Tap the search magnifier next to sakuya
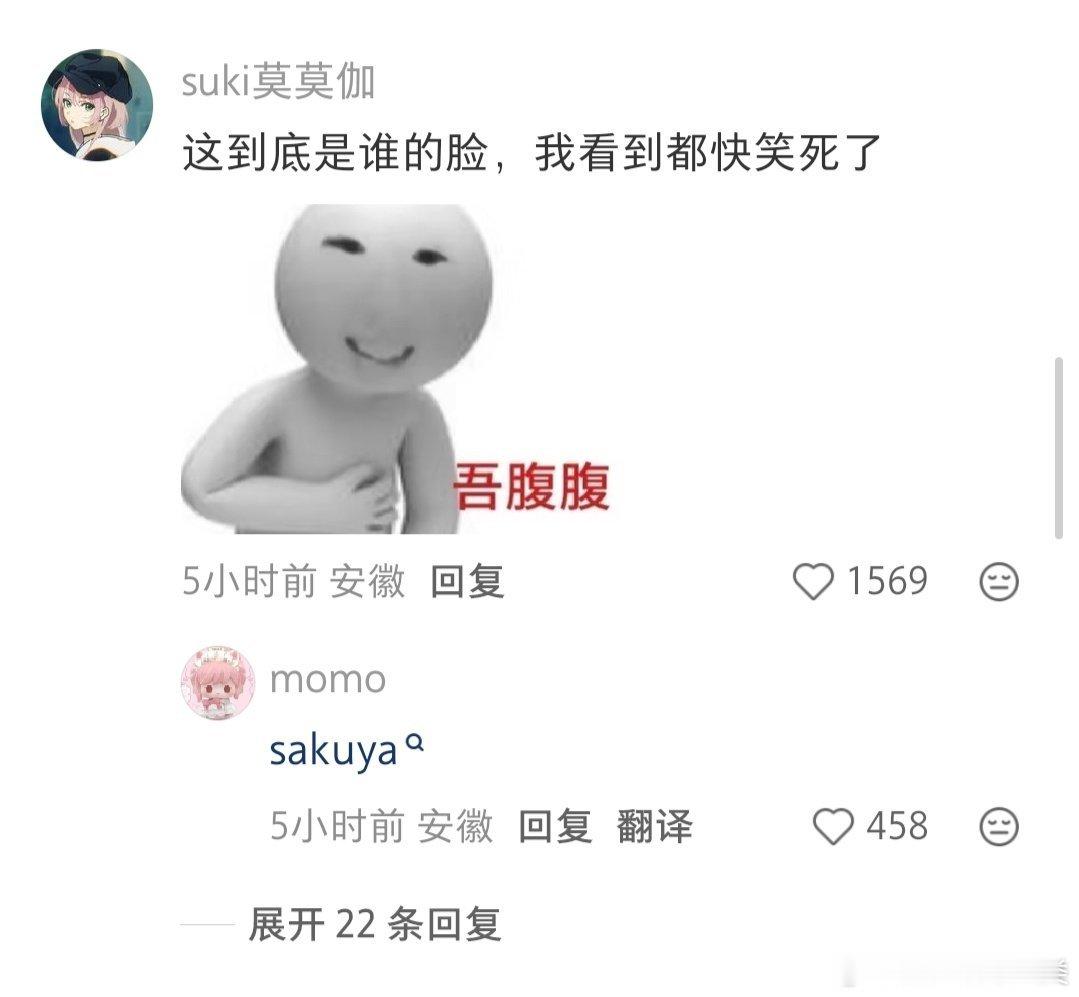1079x997 pixels. [x=415, y=742]
